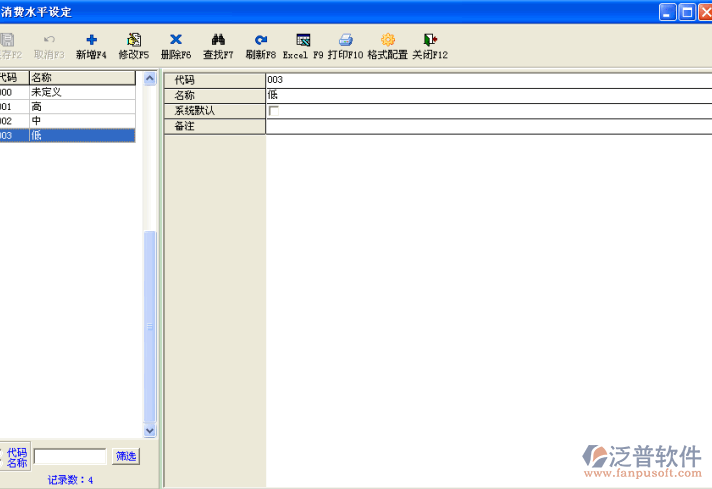Image resolution: width=712 pixels, height=489 pixels.
Task: Click the 删除F6 delete icon
Action: (x=176, y=41)
